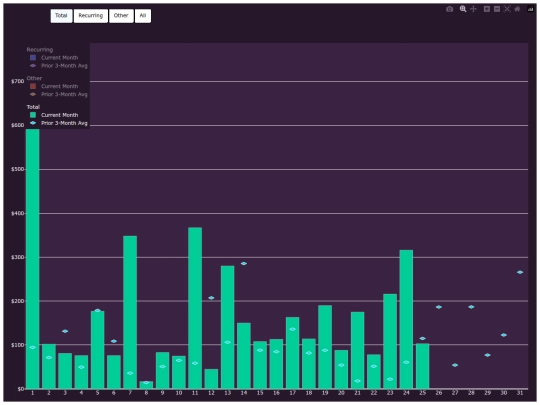Click the Recurring legend group title
Viewport: 540px width, 405px height.
click(x=40, y=50)
